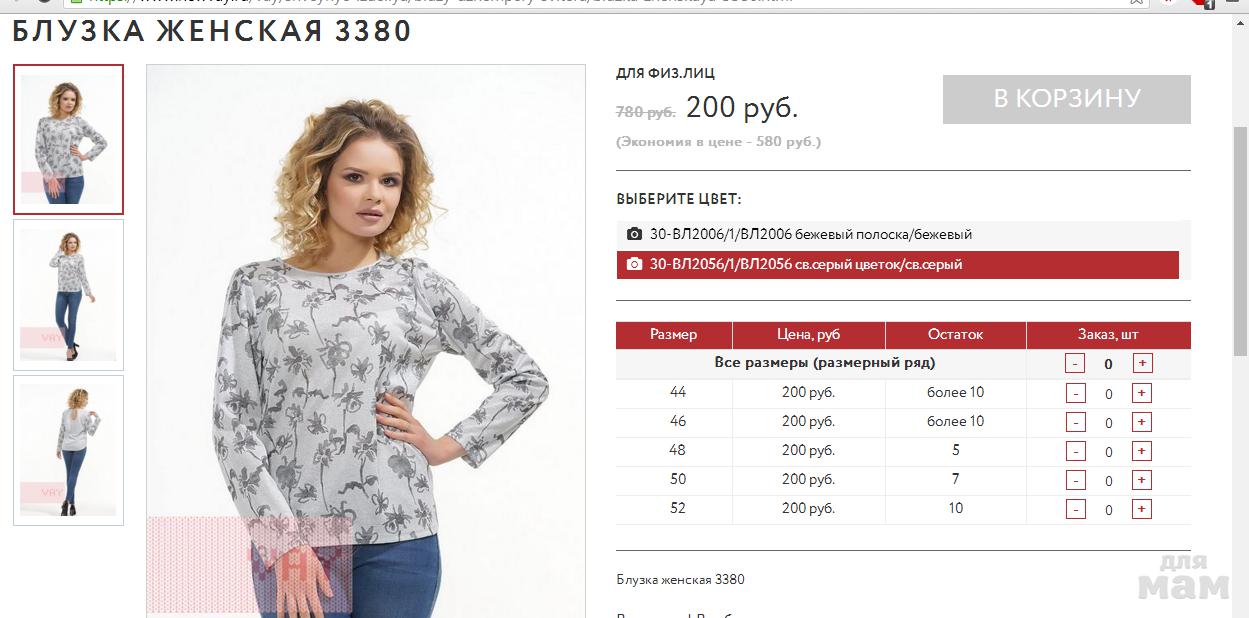The height and width of the screenshot is (618, 1249).
Task: View the third back-view thumbnail
Action: click(68, 450)
